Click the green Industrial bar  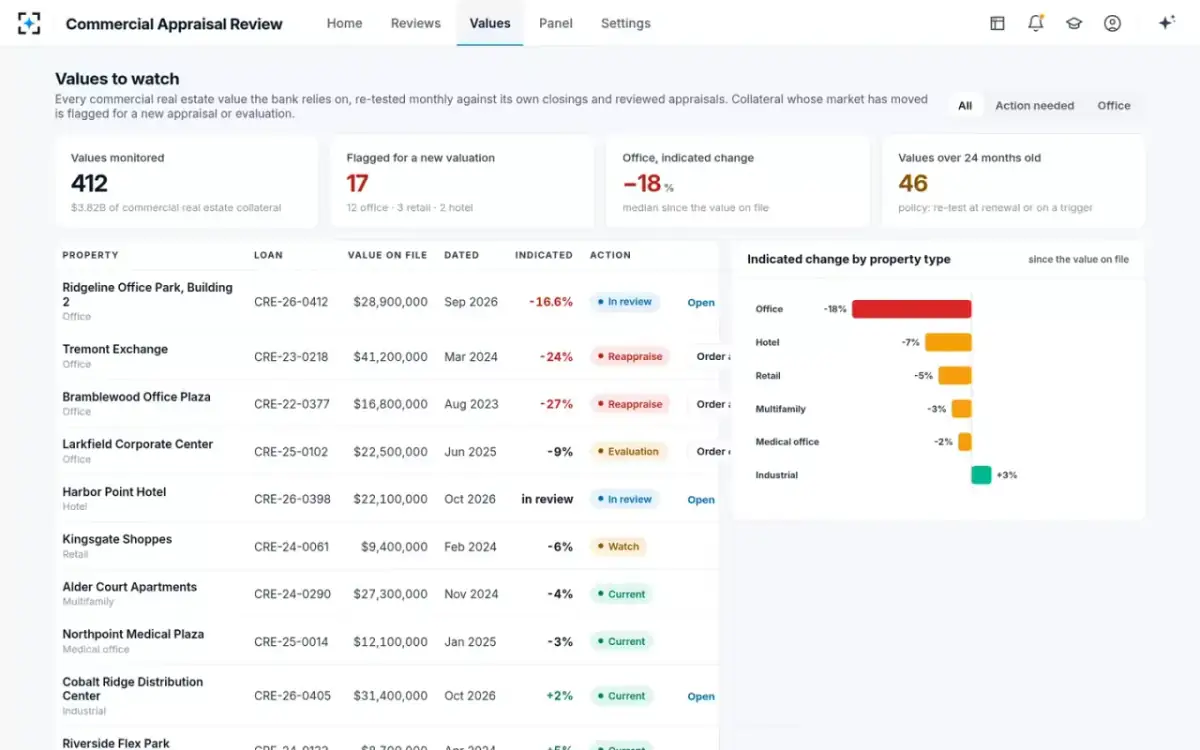(981, 475)
